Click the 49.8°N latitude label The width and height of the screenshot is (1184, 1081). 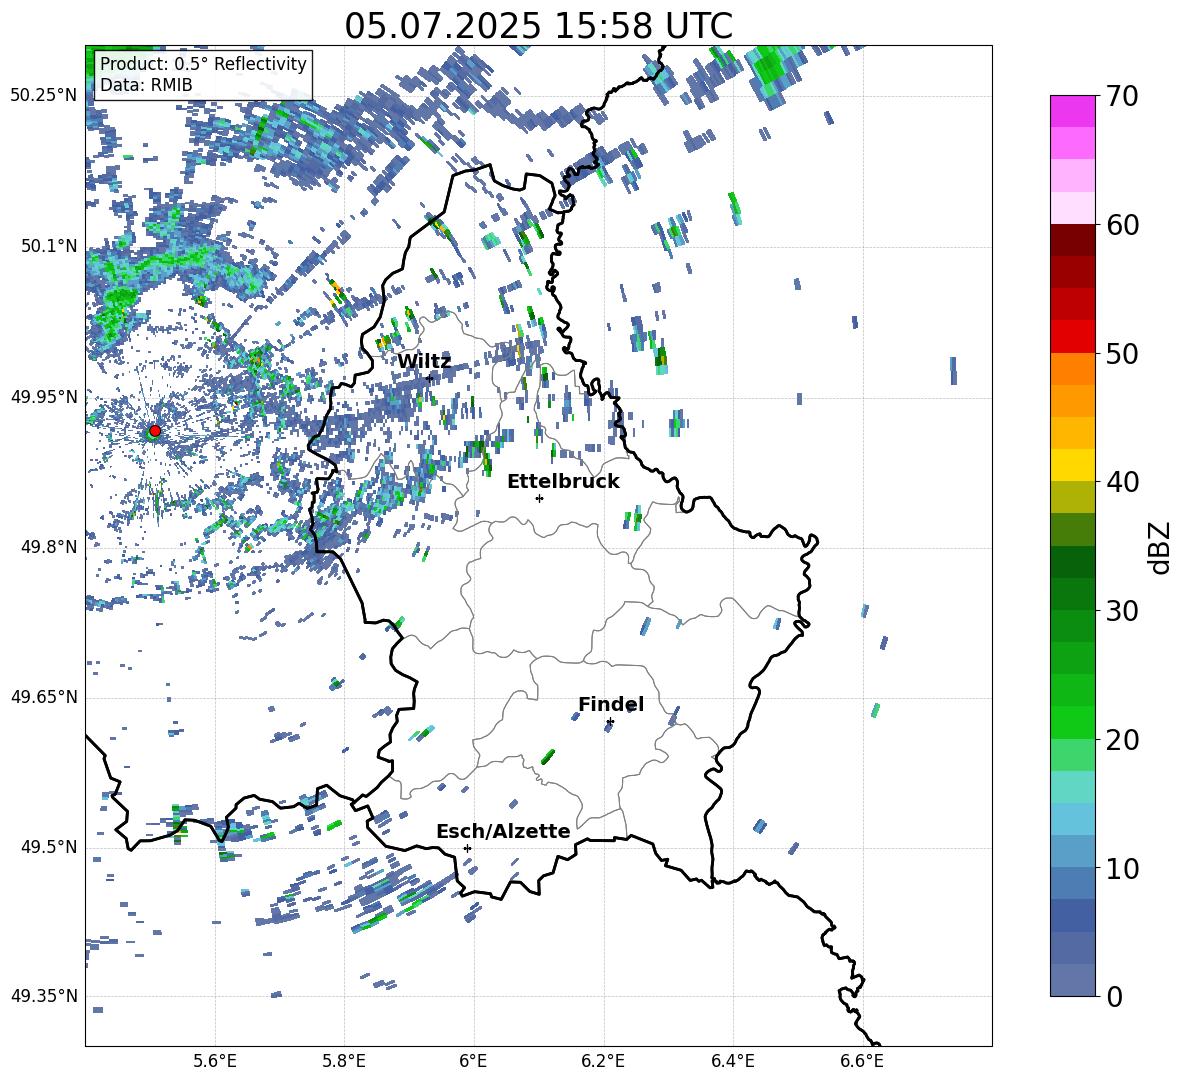coord(50,547)
